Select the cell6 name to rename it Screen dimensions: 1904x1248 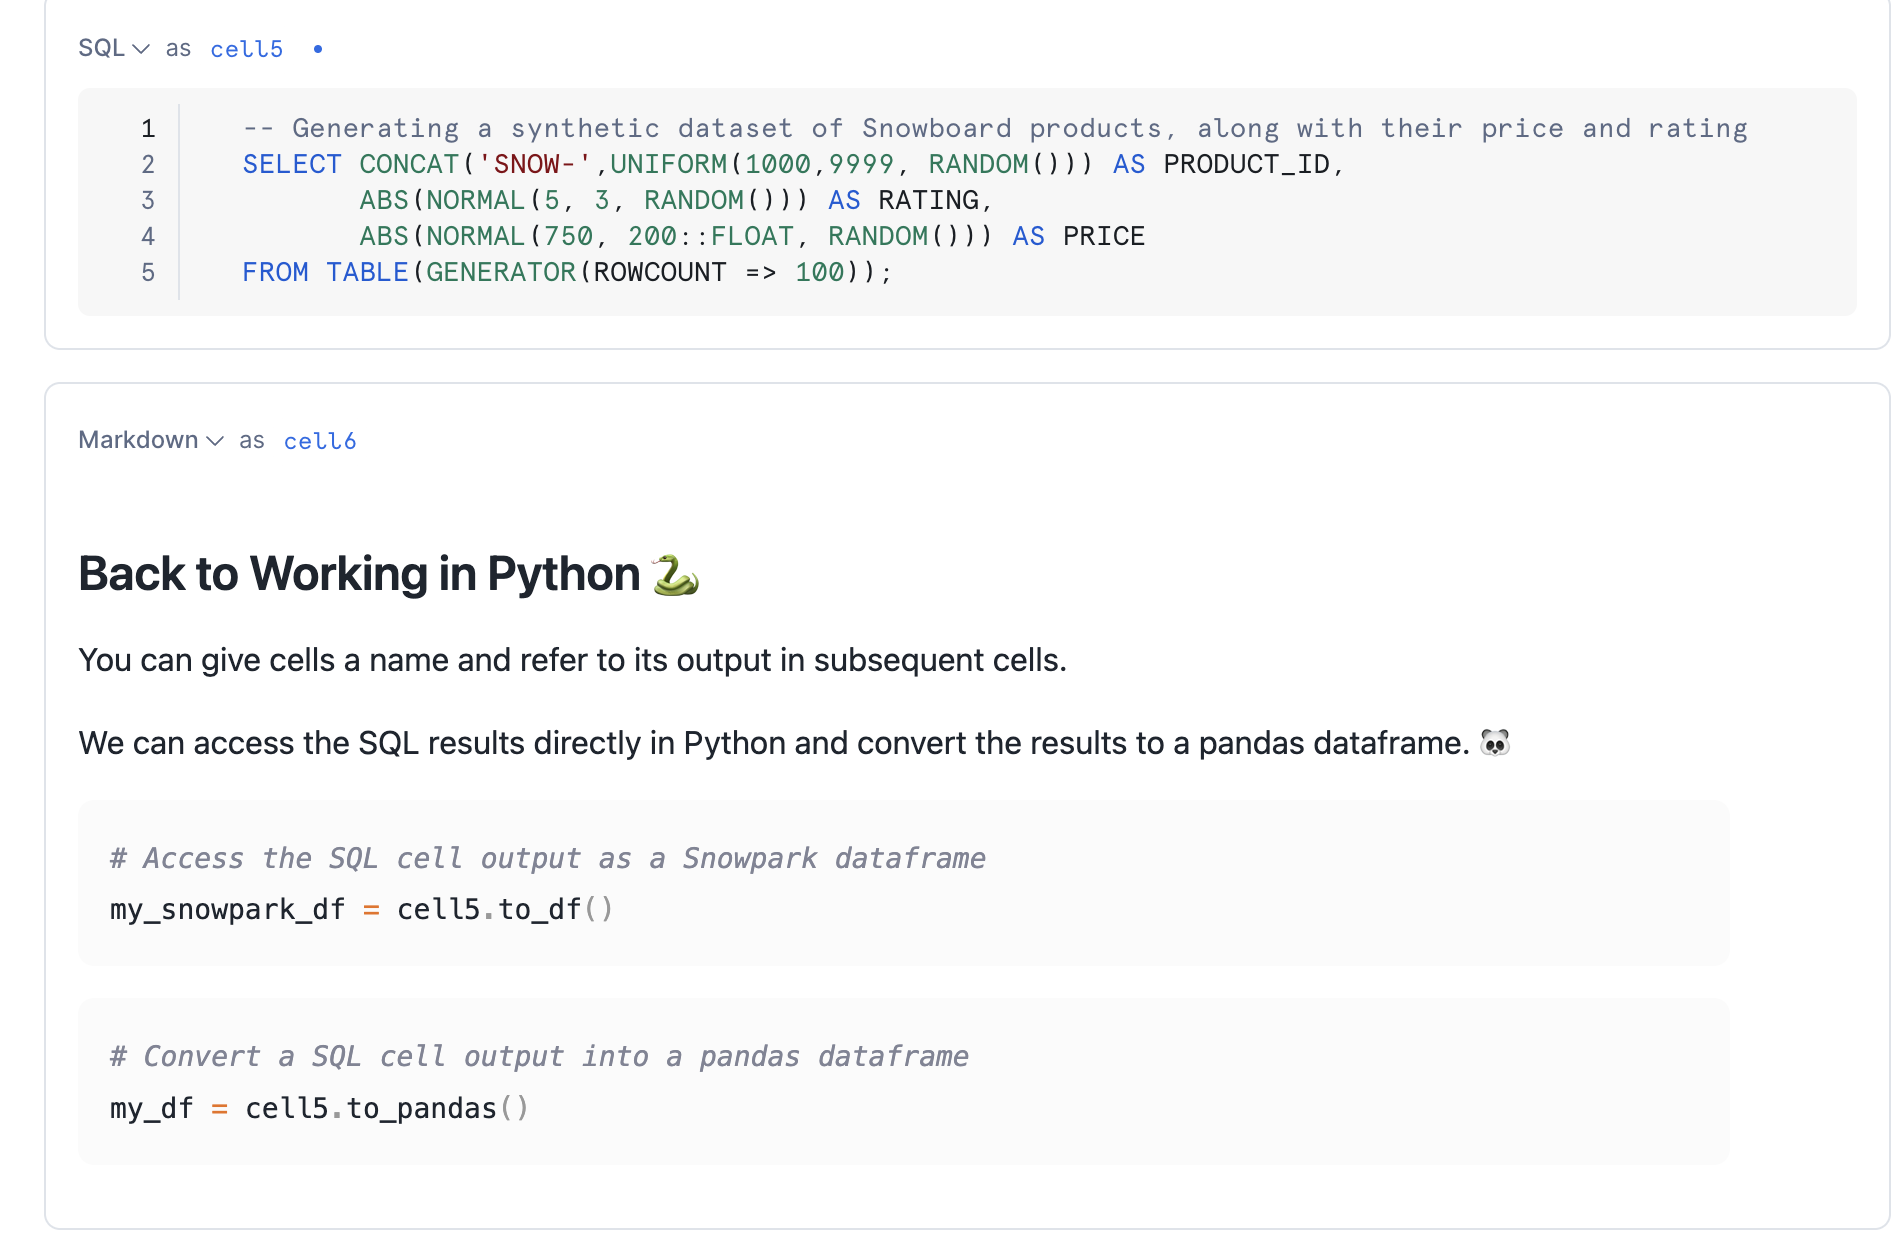click(x=319, y=441)
